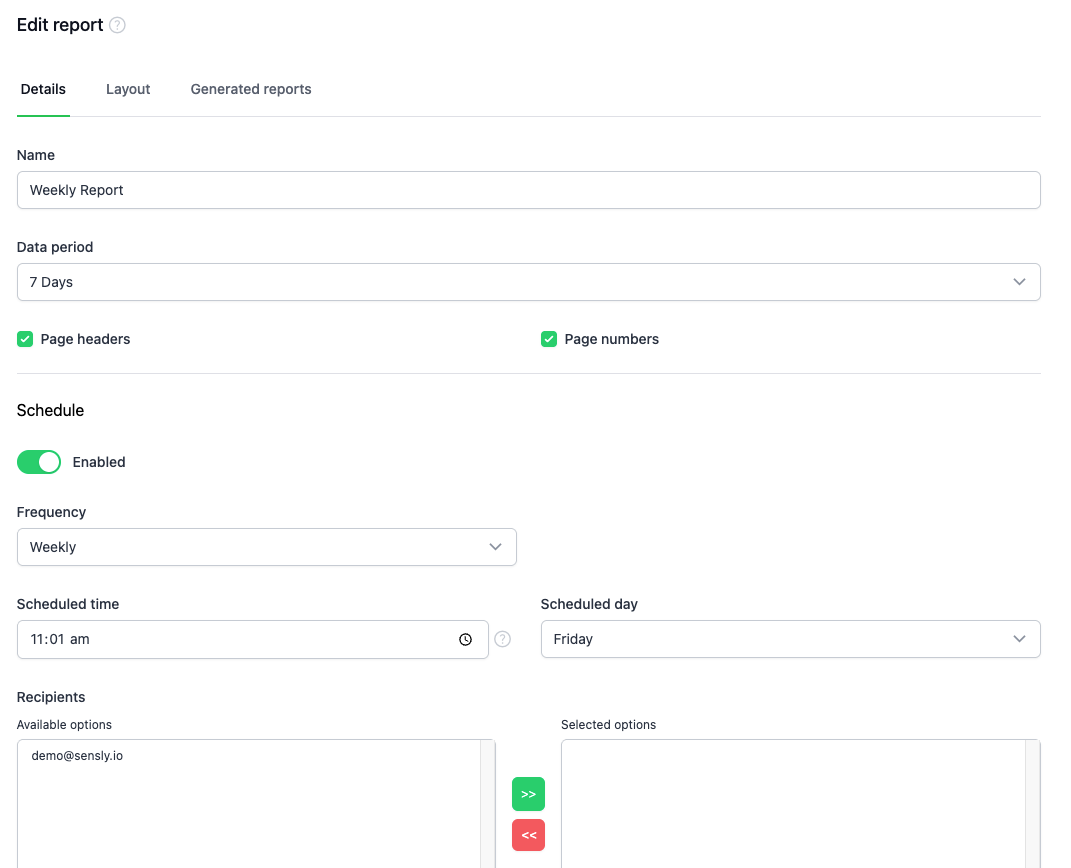This screenshot has width=1071, height=868.
Task: Switch to the Layout tab
Action: (127, 89)
